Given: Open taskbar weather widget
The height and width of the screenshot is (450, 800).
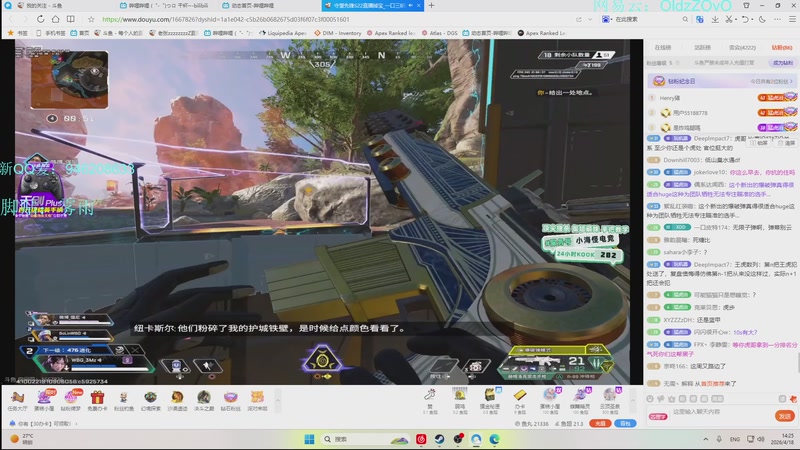Looking at the screenshot, I should (x=21, y=439).
